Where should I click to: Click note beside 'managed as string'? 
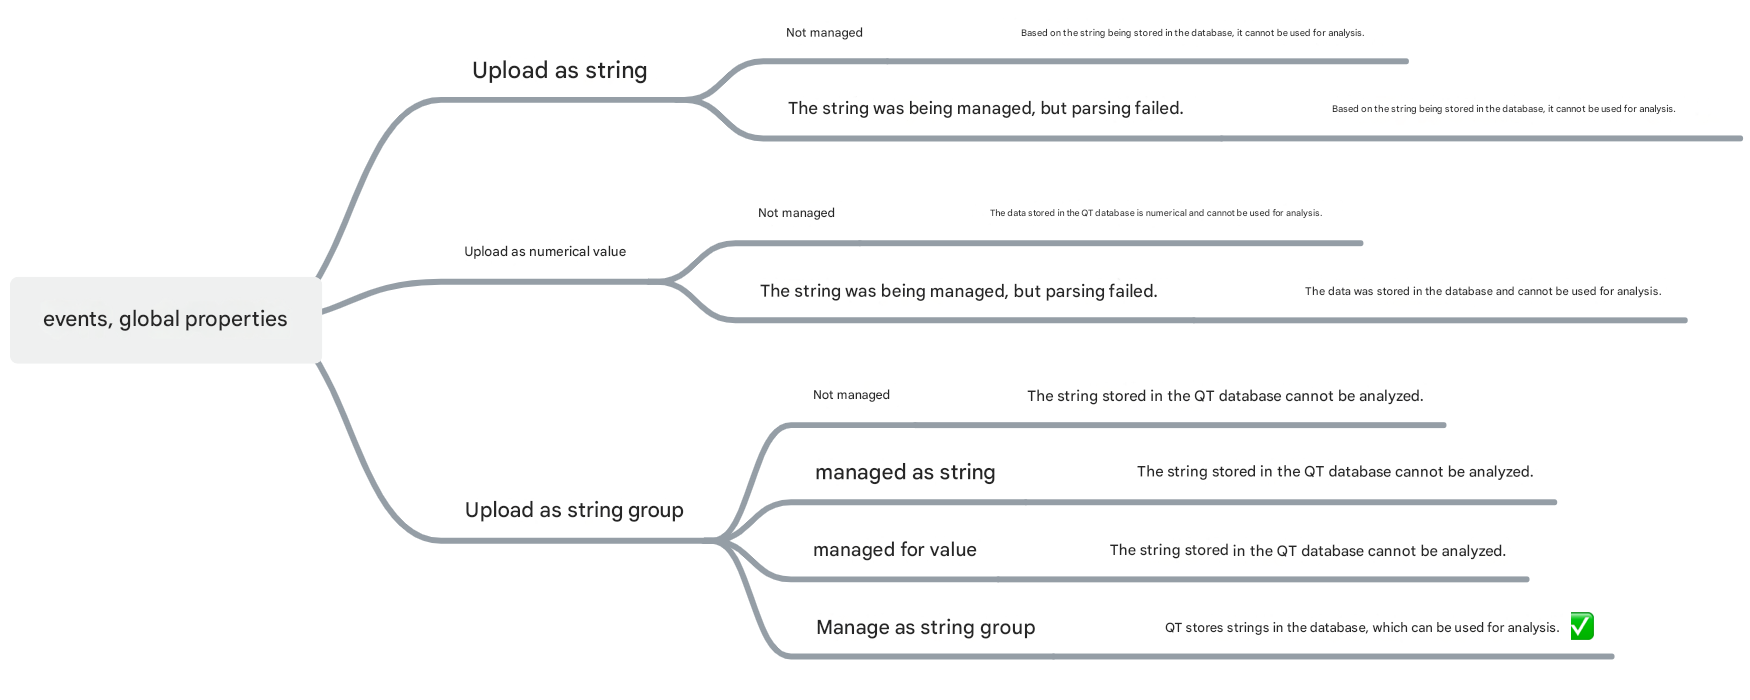(1335, 471)
